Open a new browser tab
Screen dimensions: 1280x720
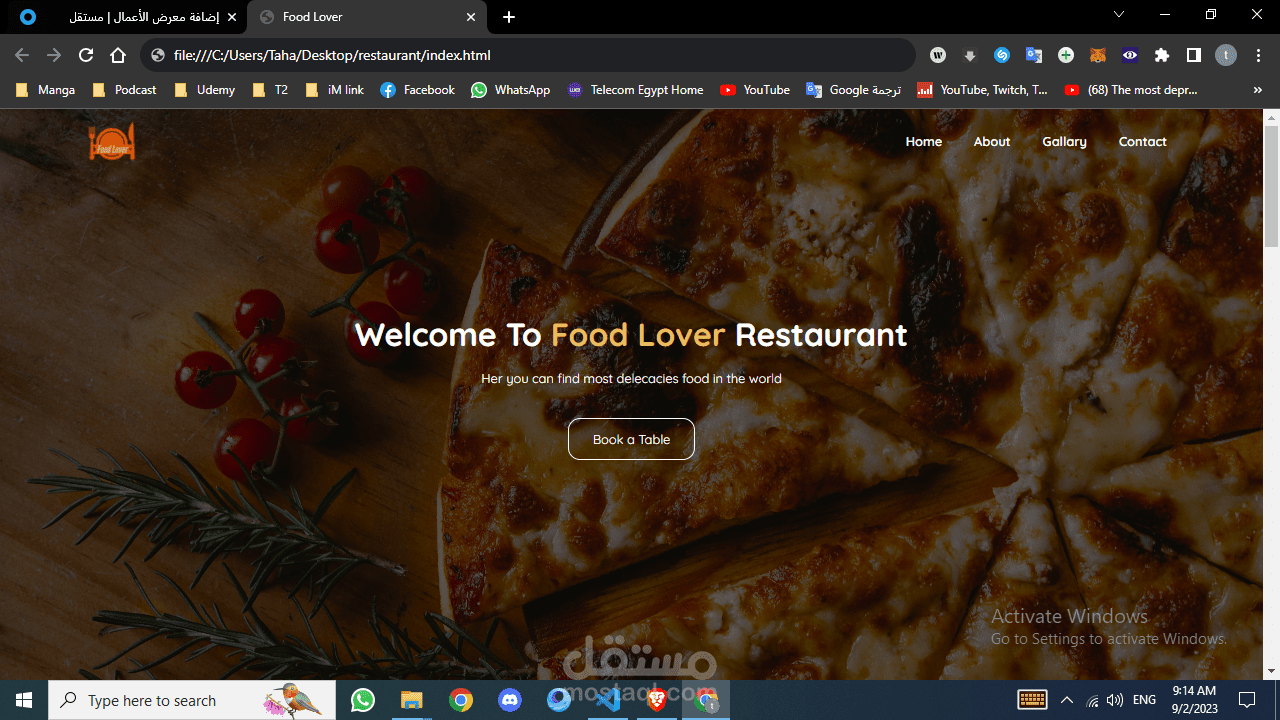[509, 17]
